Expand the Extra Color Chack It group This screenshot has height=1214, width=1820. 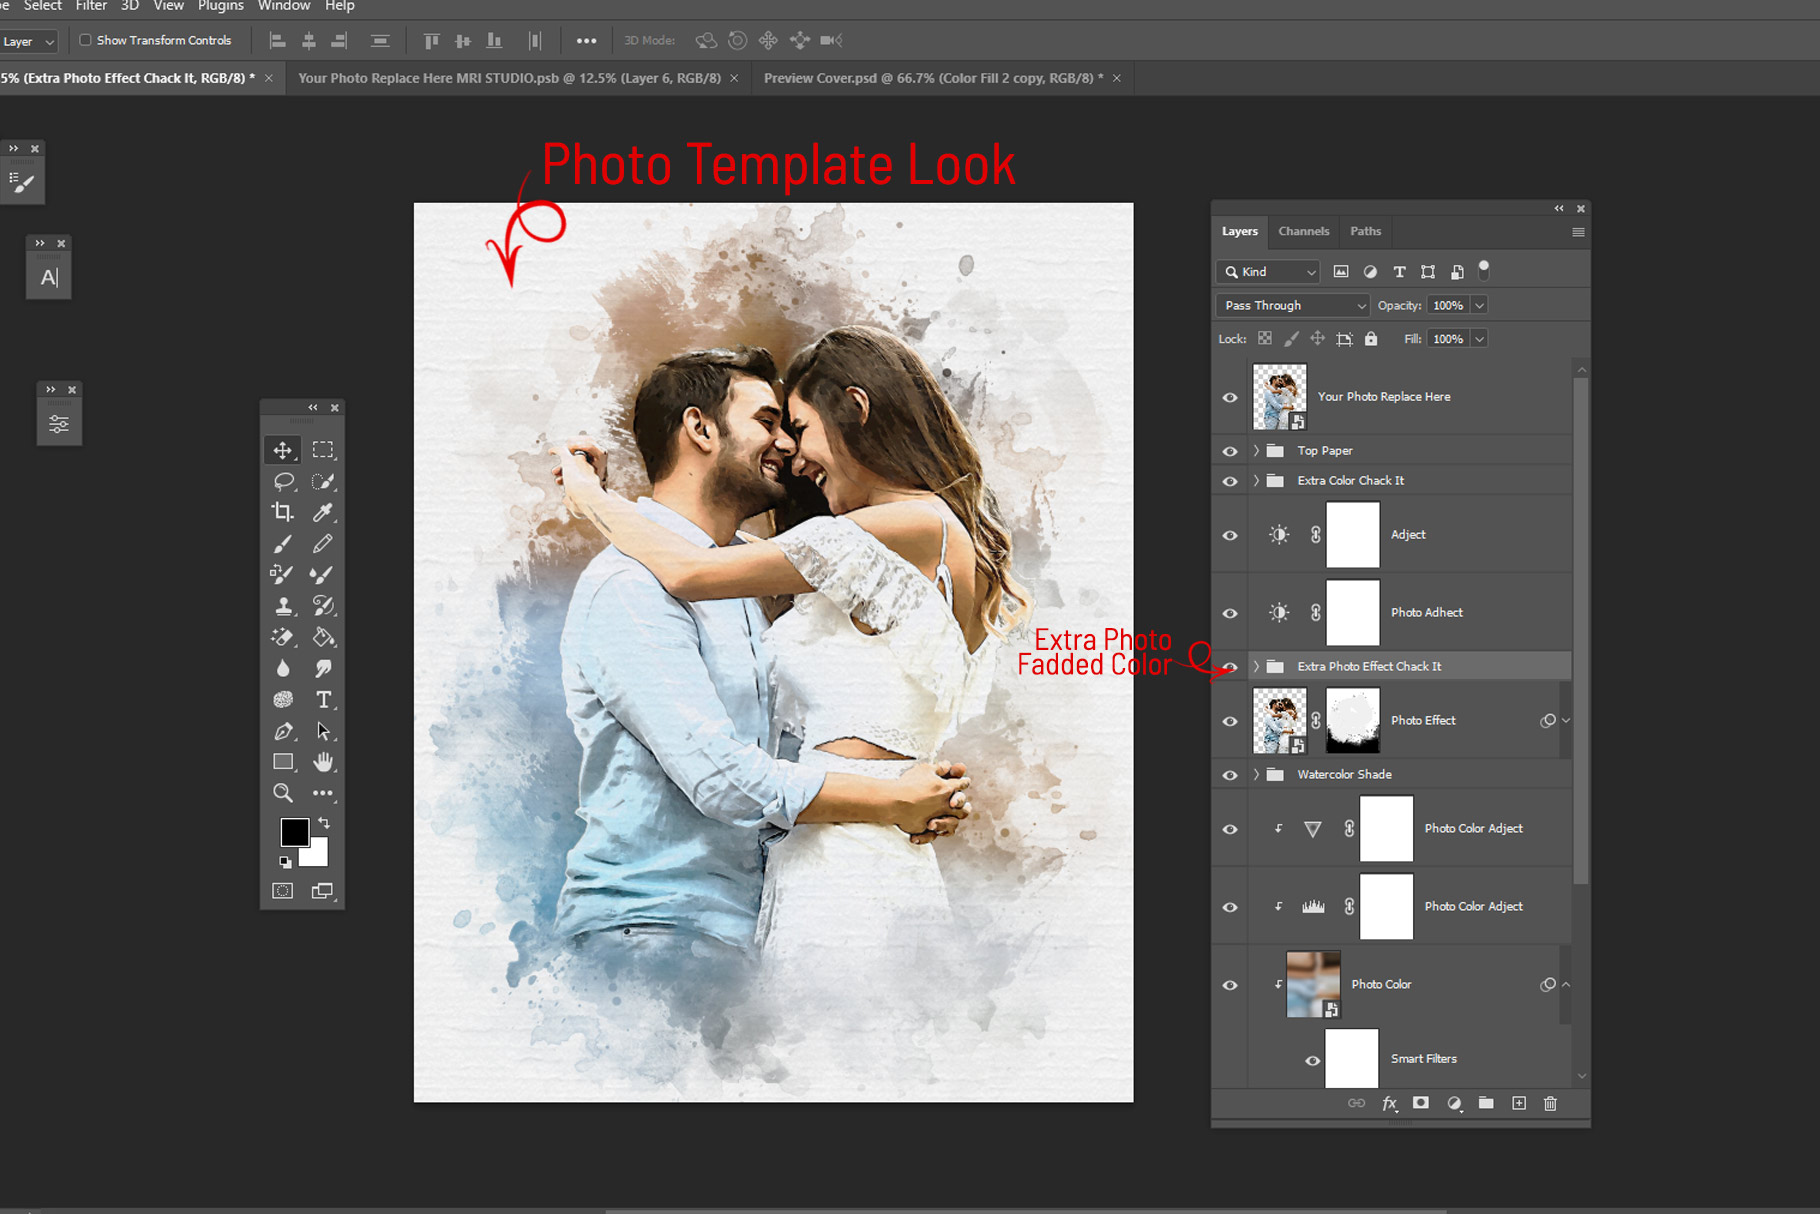[x=1256, y=481]
